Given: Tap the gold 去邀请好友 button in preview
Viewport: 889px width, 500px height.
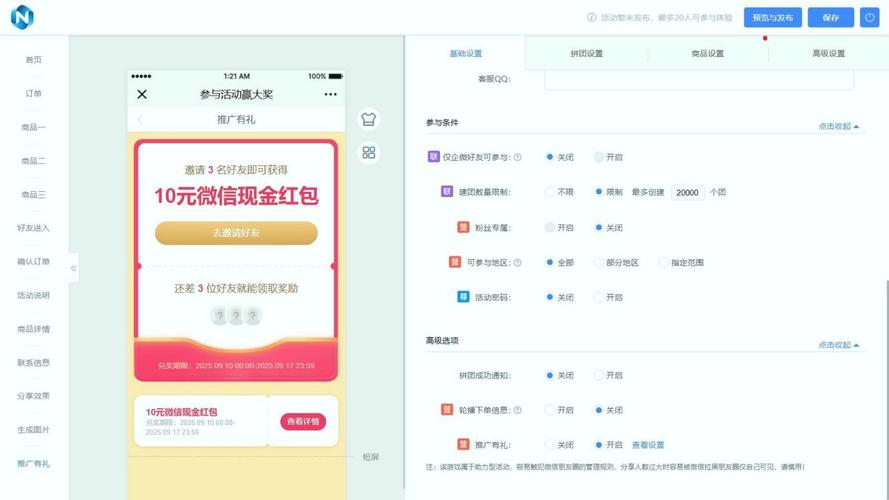Looking at the screenshot, I should tap(236, 233).
